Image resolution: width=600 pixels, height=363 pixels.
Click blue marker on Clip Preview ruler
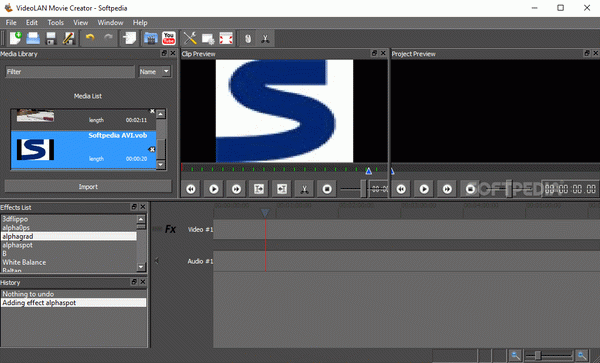368,171
